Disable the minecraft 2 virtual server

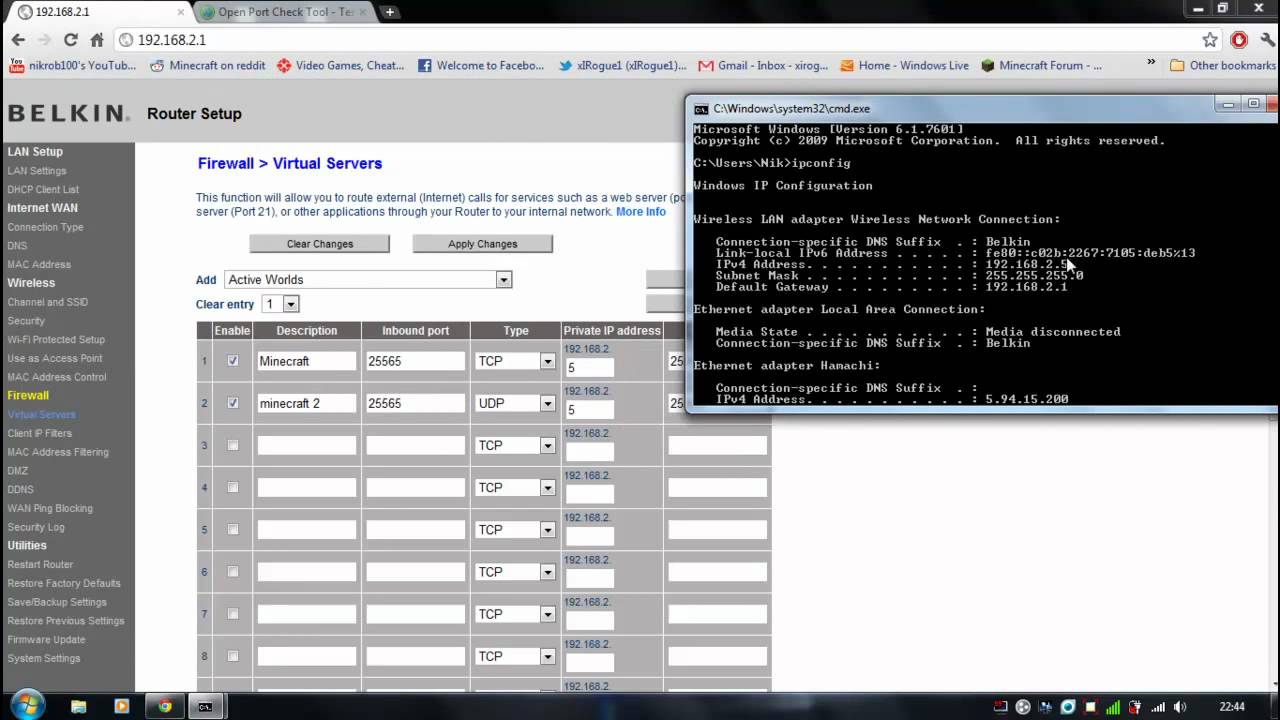tap(233, 403)
